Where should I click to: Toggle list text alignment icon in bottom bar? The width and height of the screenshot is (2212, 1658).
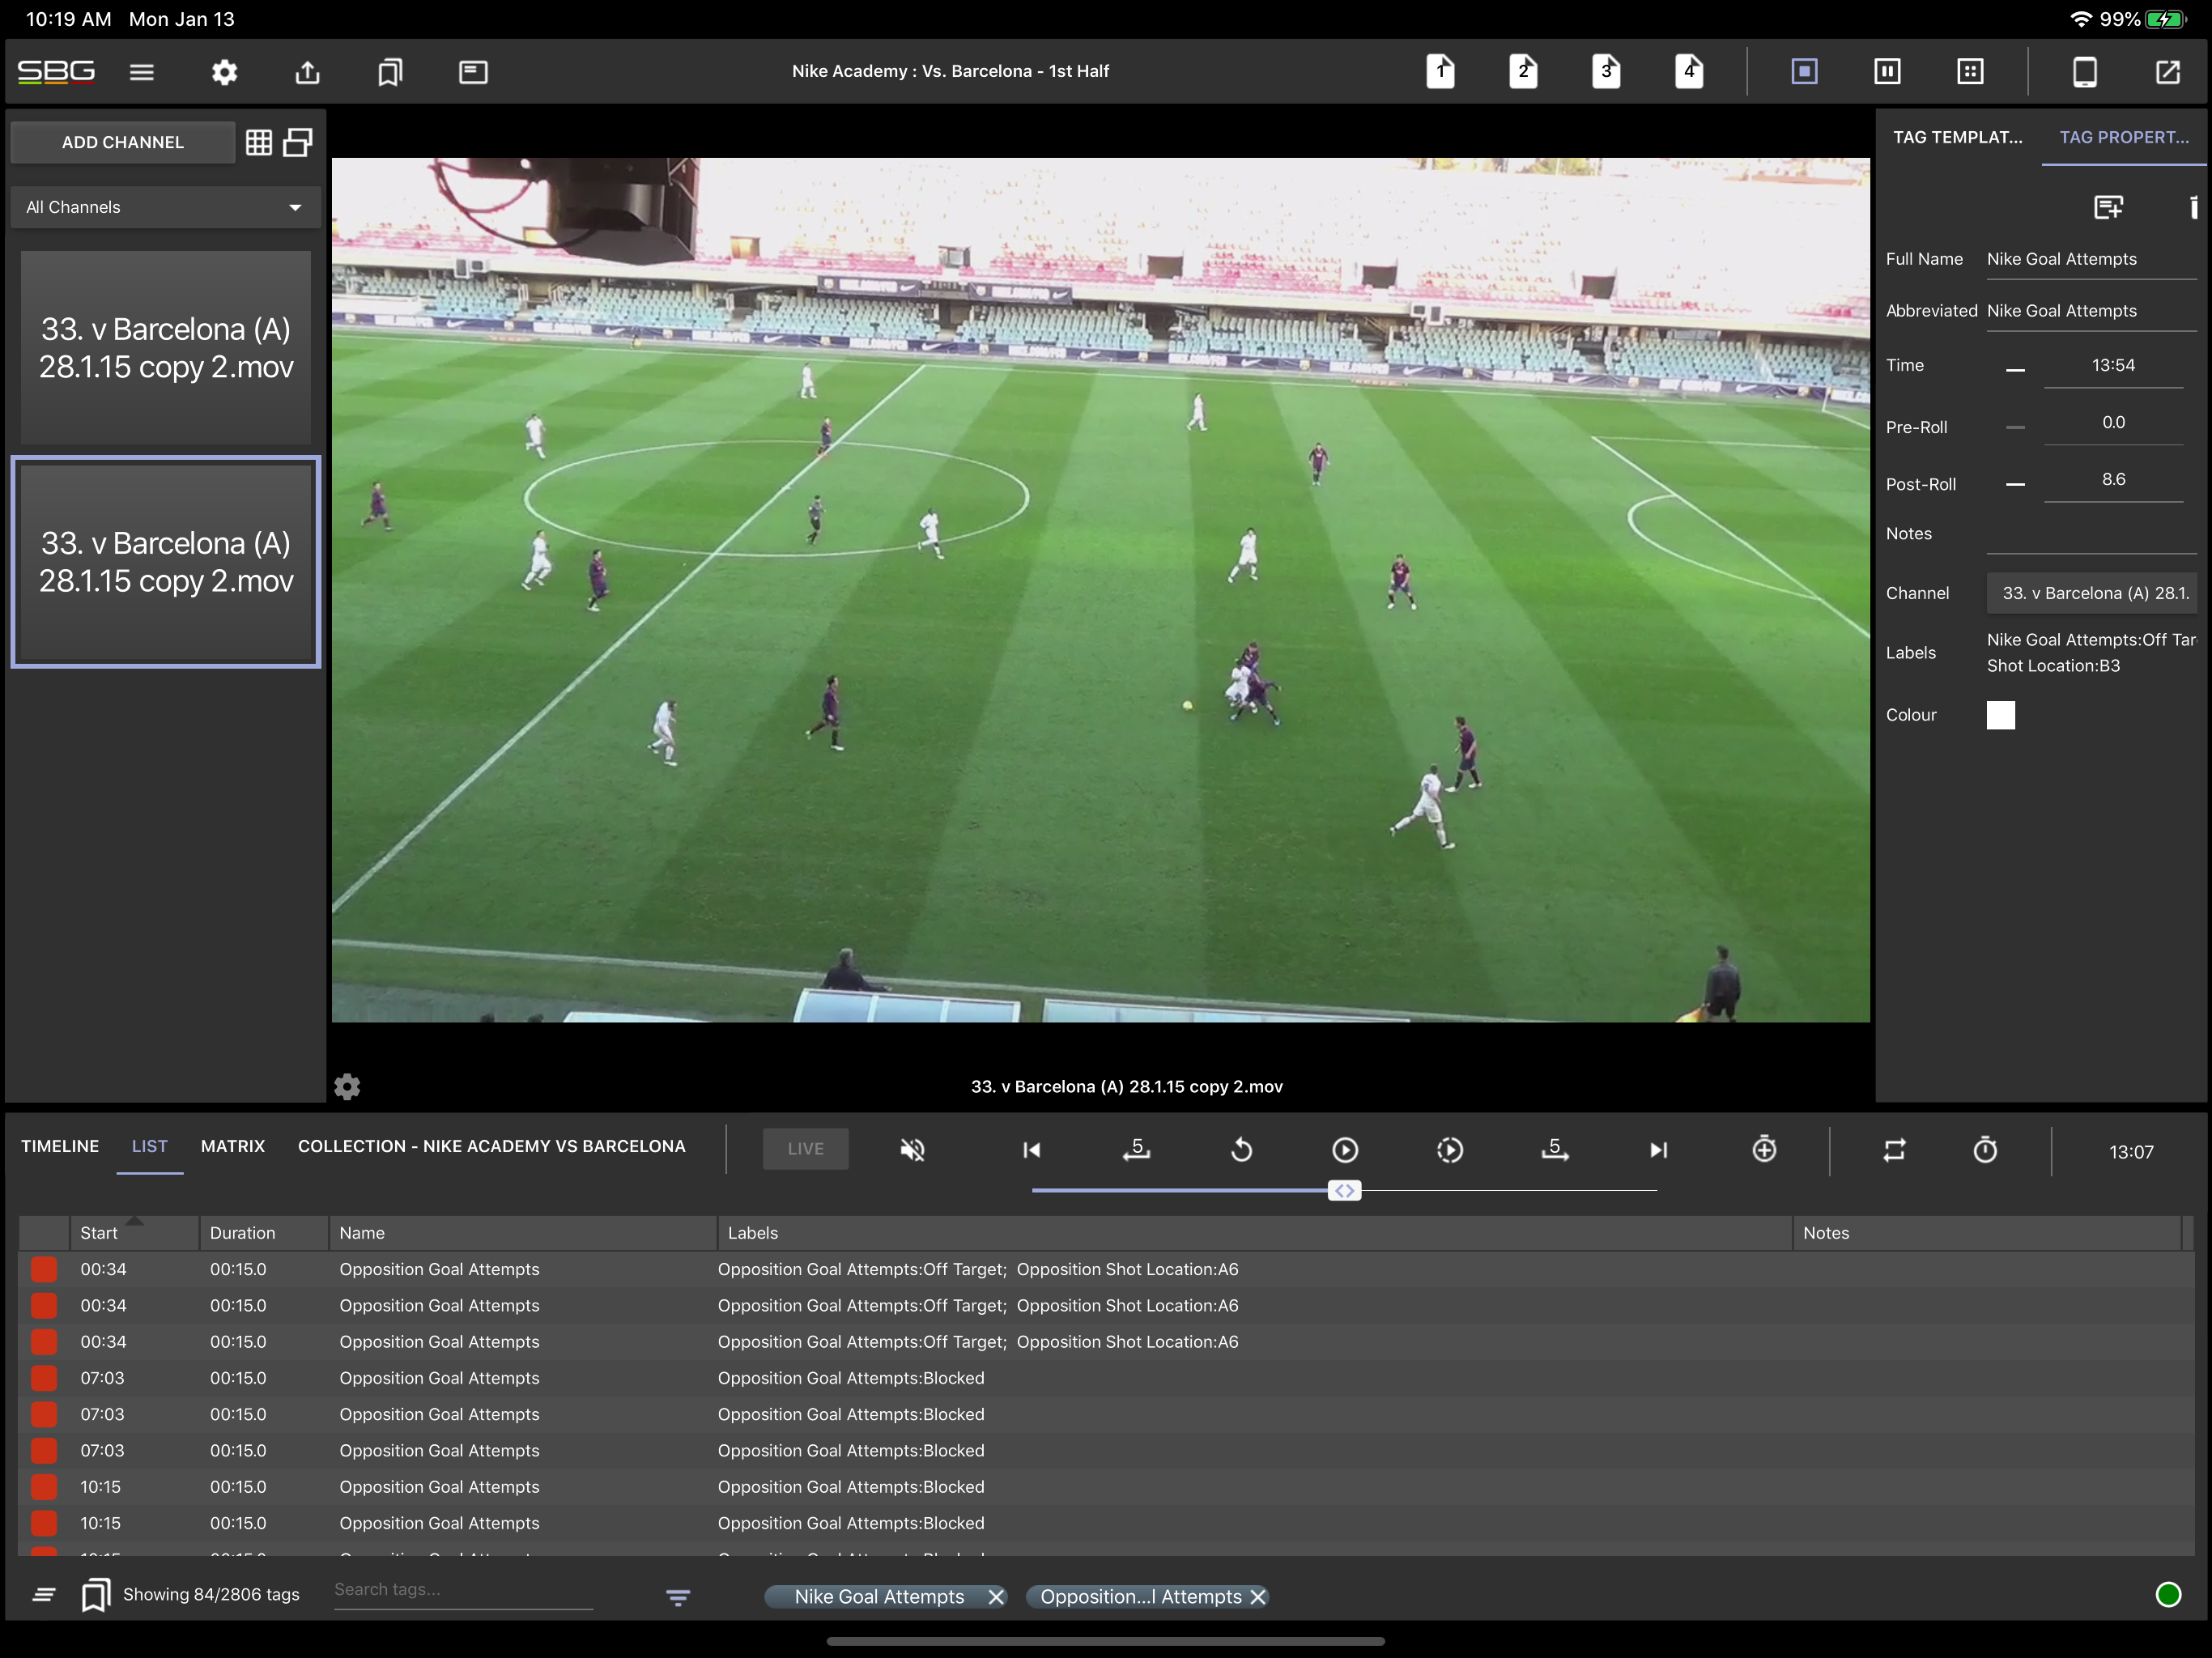coord(43,1594)
